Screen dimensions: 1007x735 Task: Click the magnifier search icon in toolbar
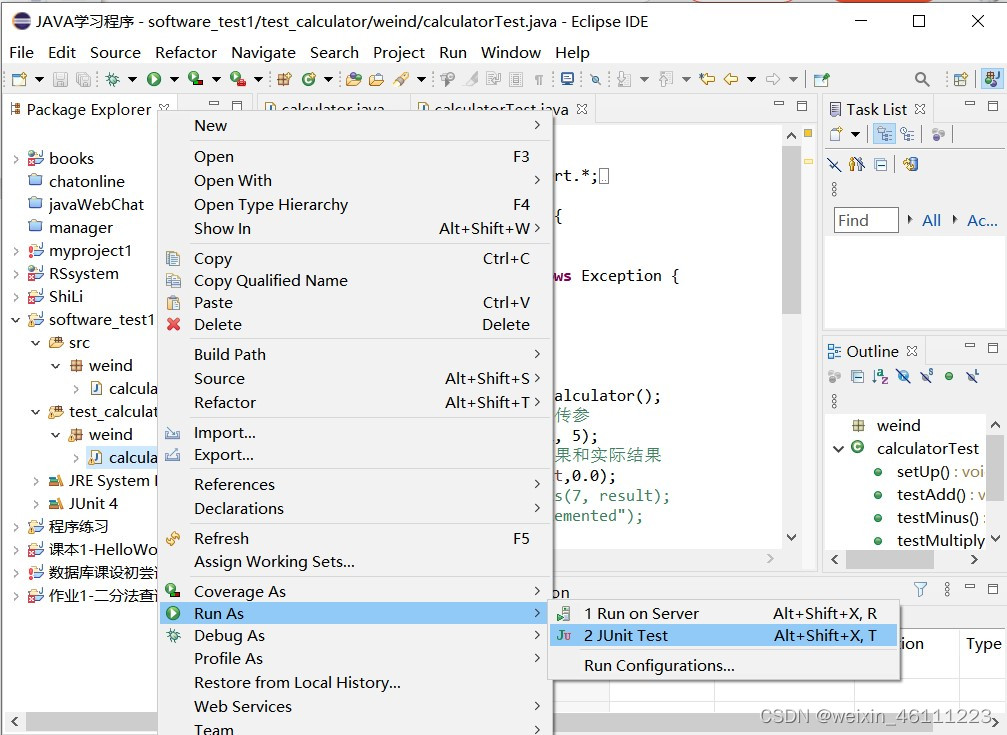point(922,79)
